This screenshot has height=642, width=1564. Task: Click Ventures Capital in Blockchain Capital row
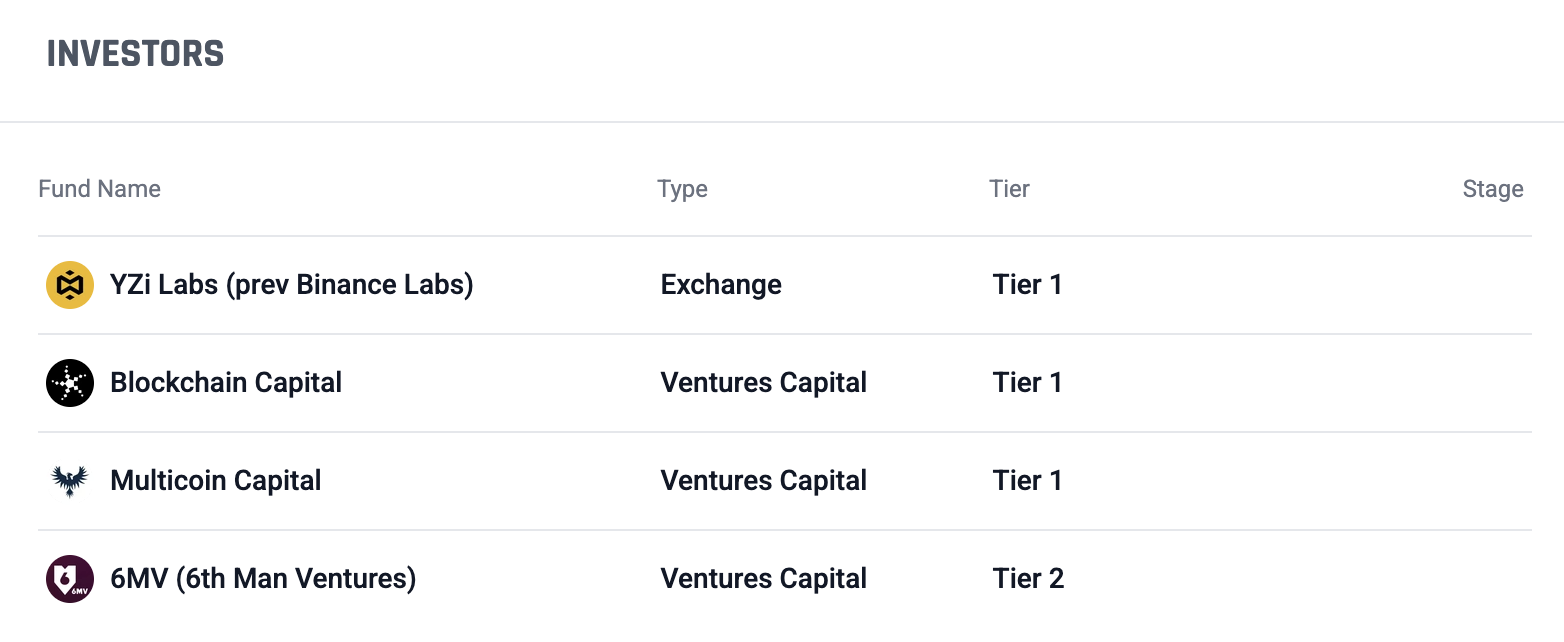coord(763,383)
